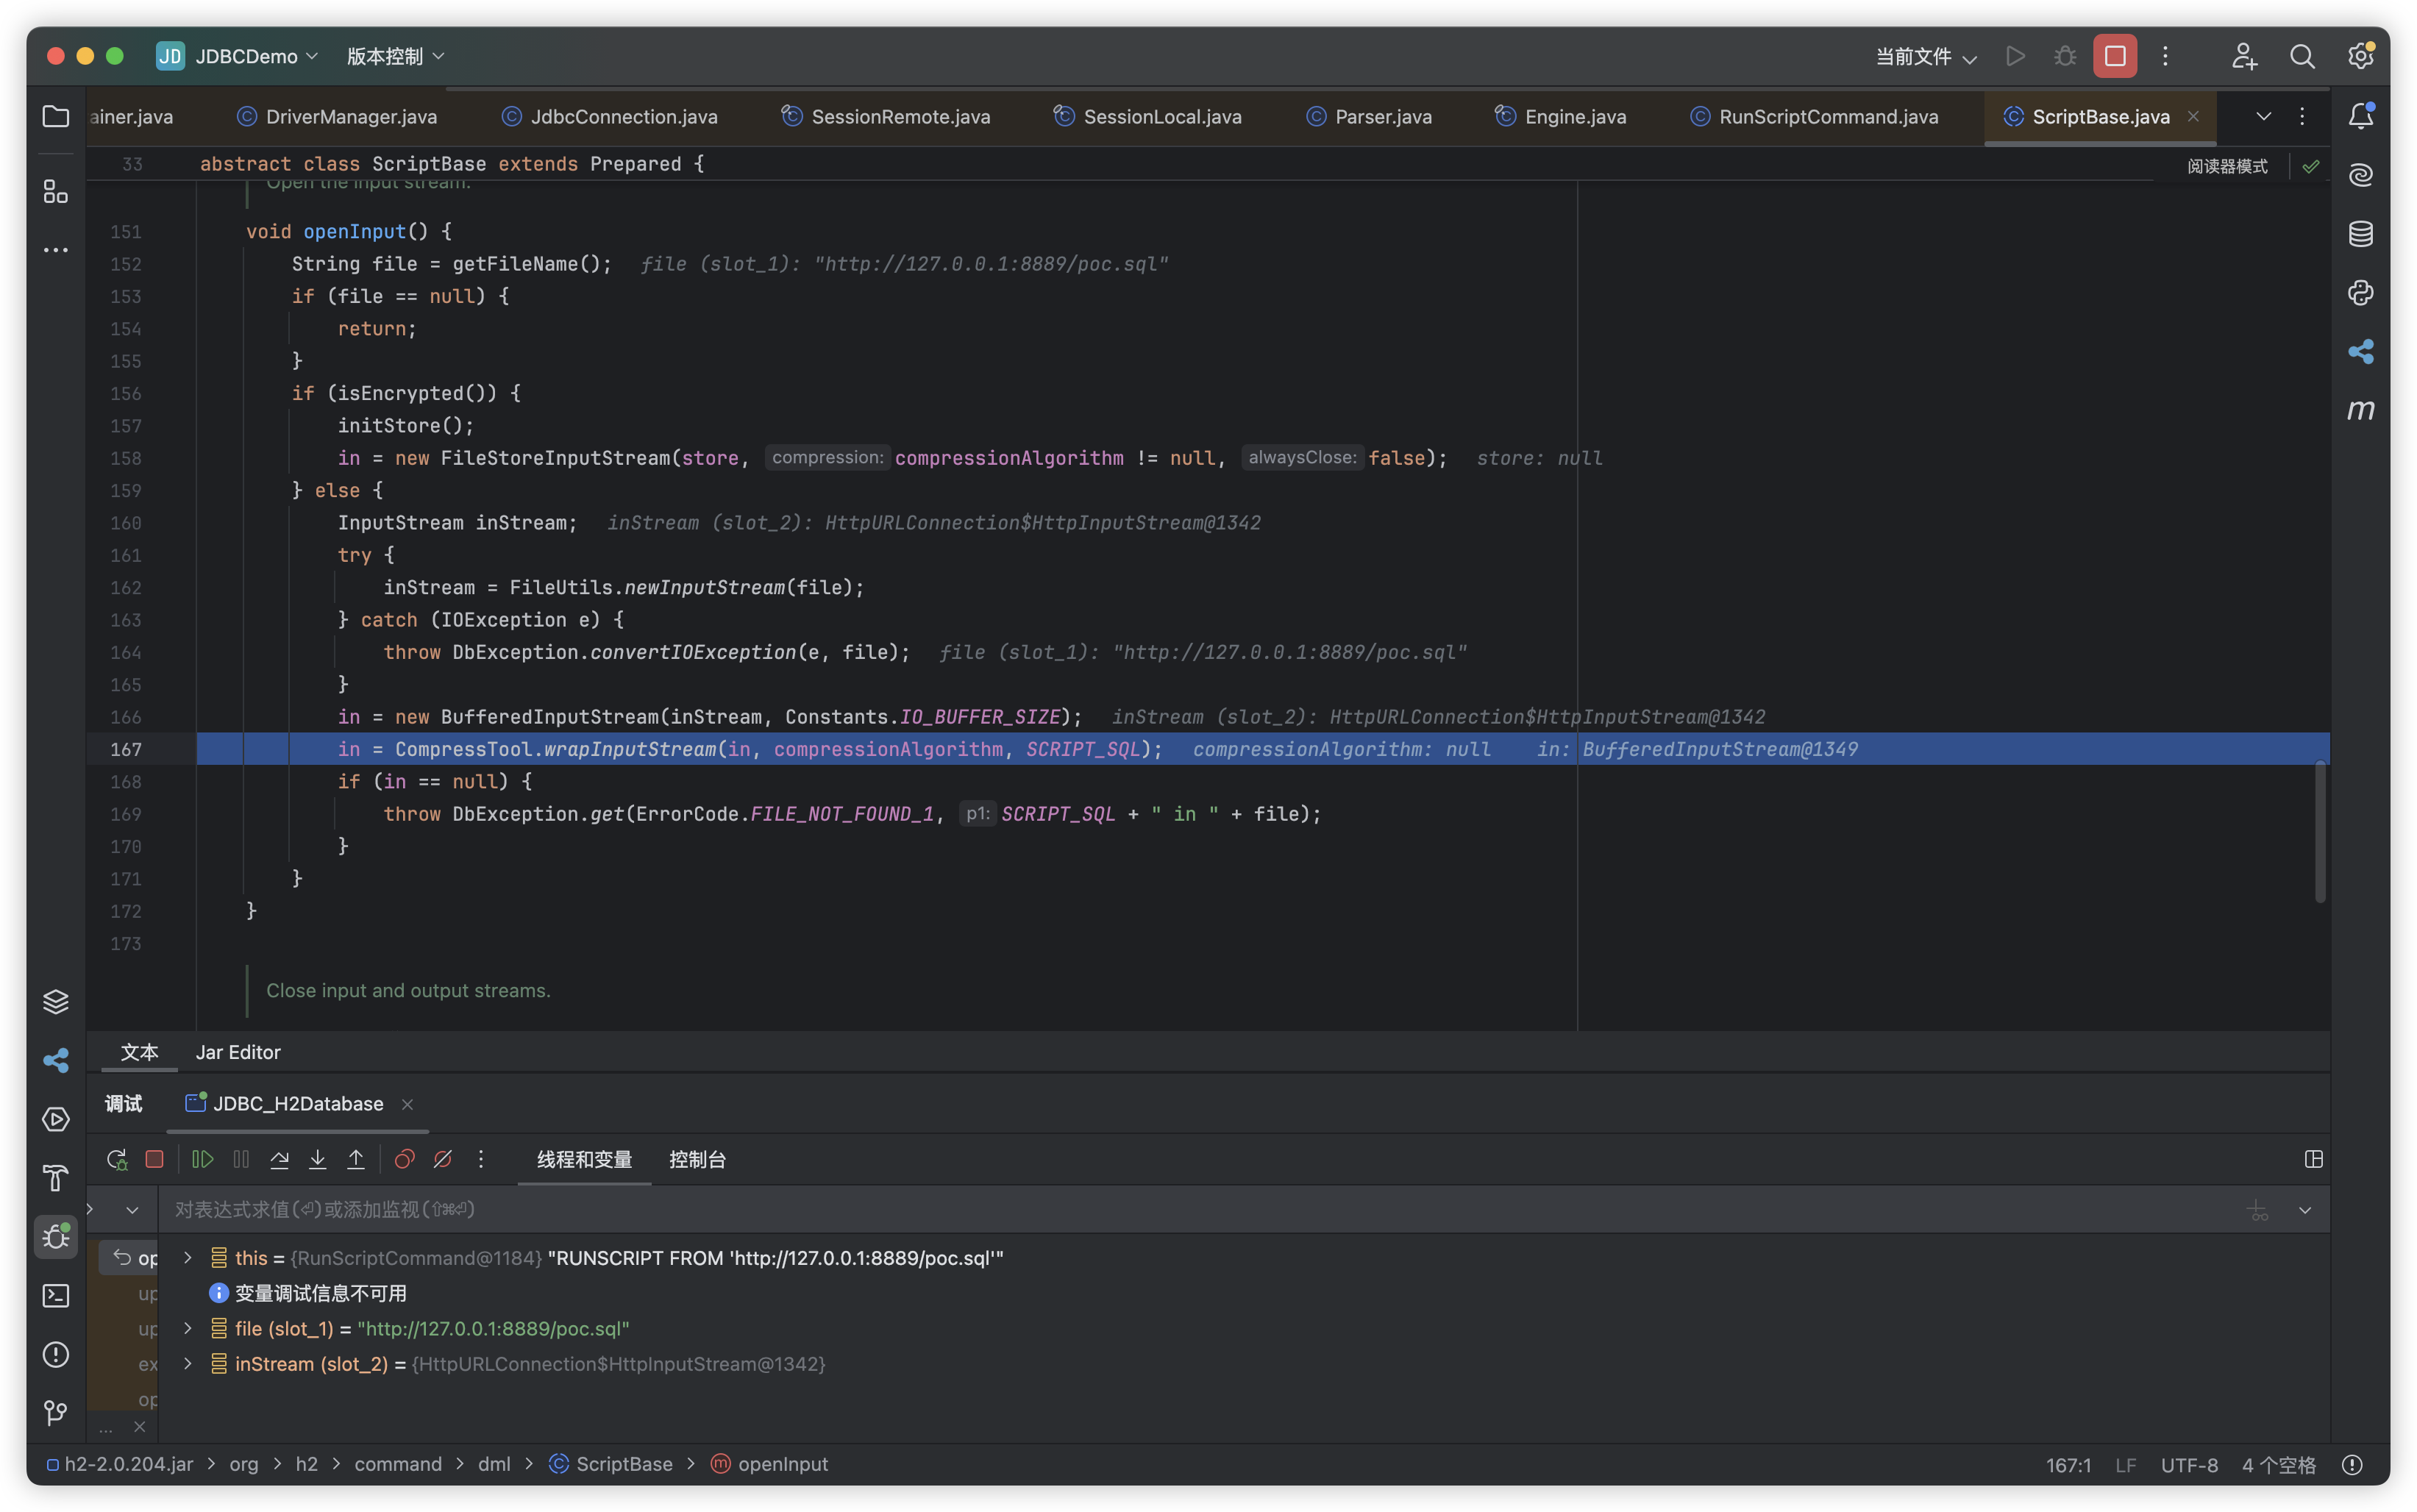This screenshot has height=1512, width=2417.
Task: Open the Project folder tool window
Action: click(56, 116)
